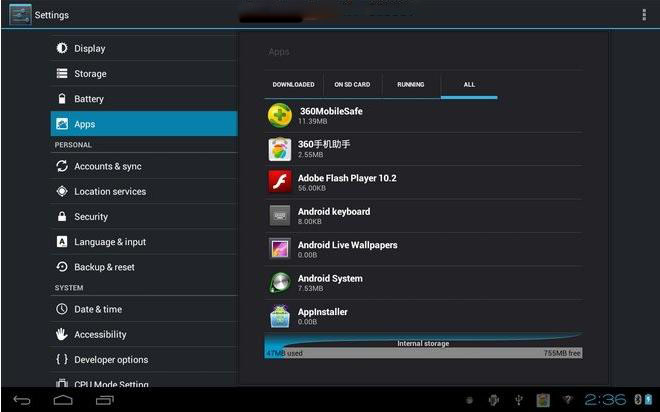Click the battery indicator in status bar
Image resolution: width=660 pixels, height=412 pixels.
[x=648, y=399]
